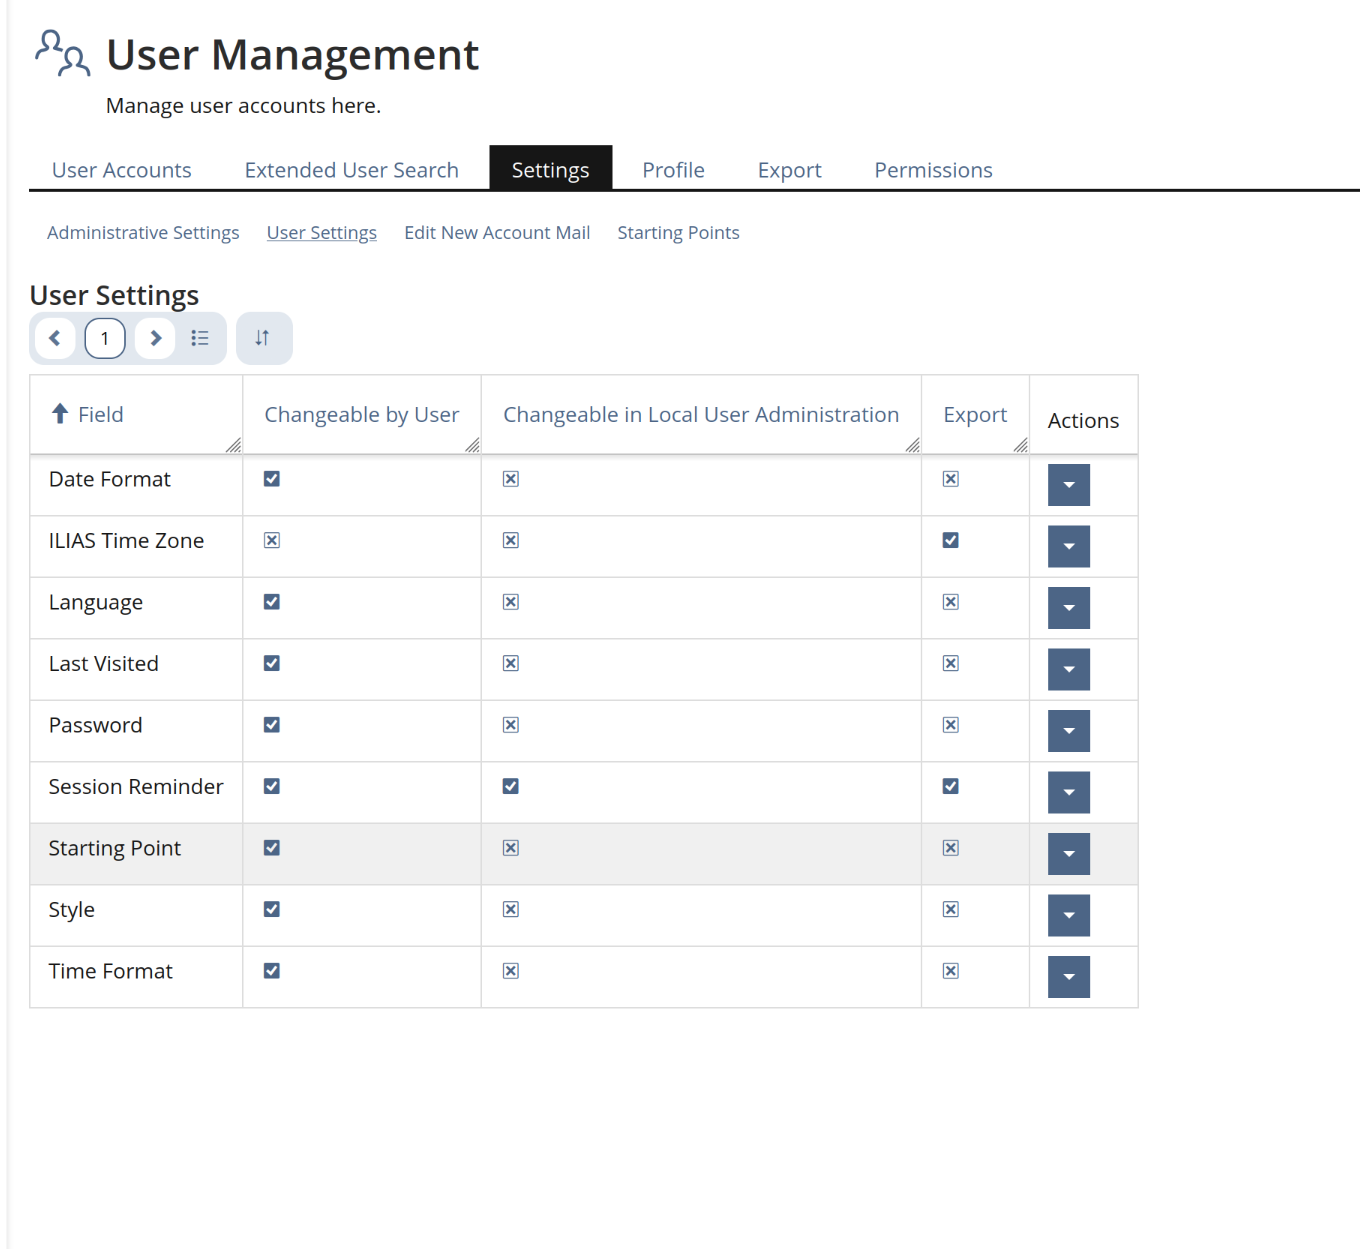Screen dimensions: 1360x1249
Task: Open the Actions dropdown for Password
Action: 1069,731
